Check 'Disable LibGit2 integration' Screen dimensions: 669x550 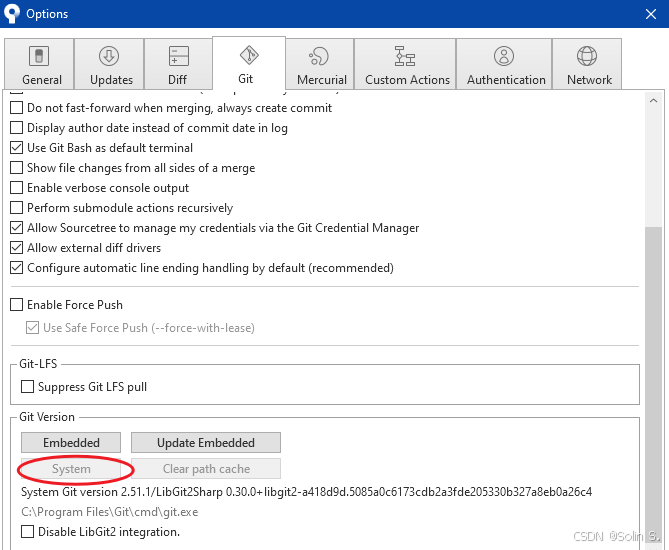(x=27, y=532)
